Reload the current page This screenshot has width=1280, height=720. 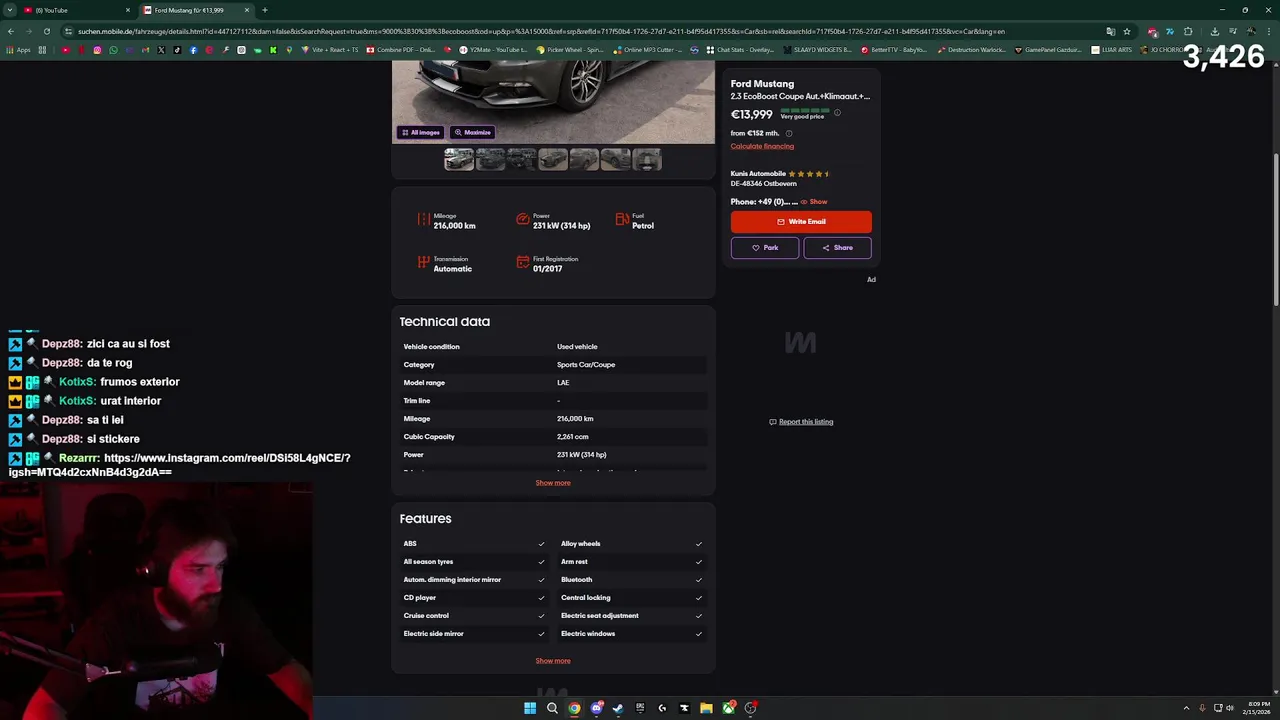click(x=47, y=31)
